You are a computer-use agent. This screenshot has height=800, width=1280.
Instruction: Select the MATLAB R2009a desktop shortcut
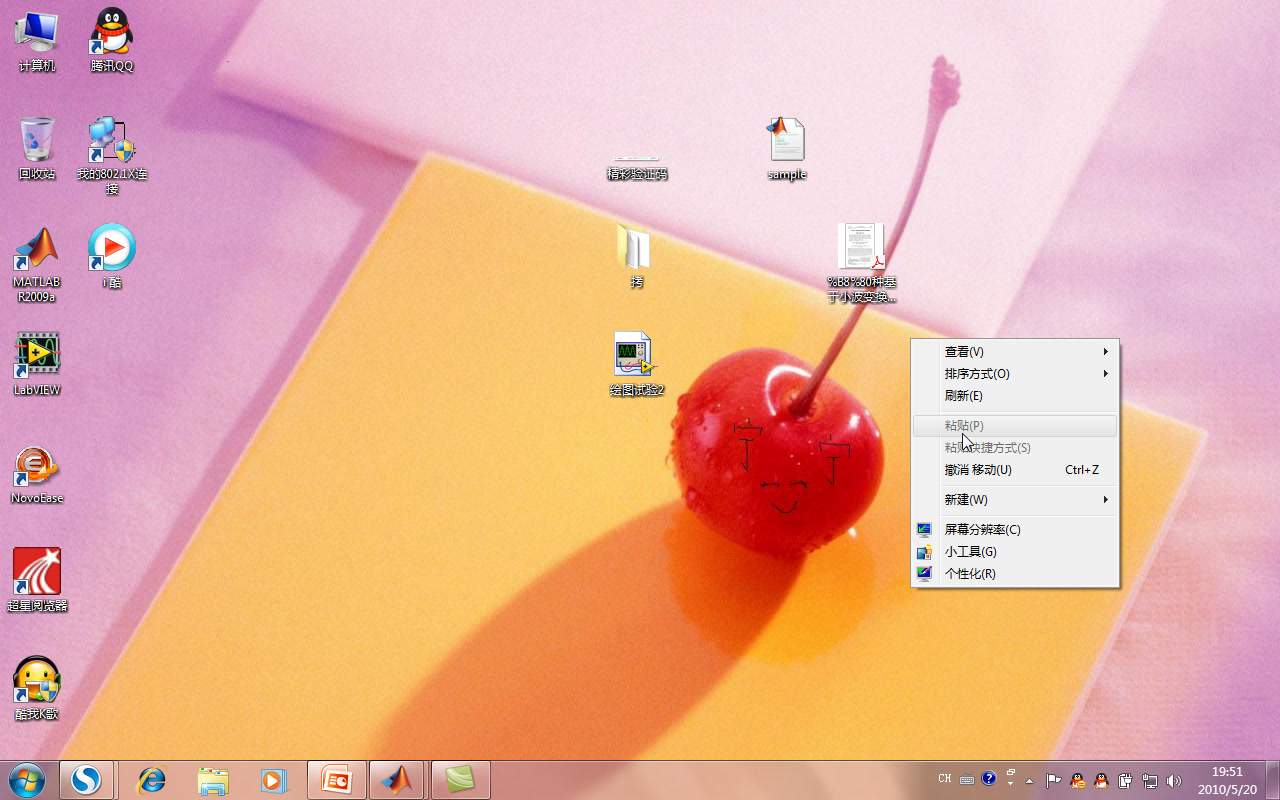(x=37, y=264)
